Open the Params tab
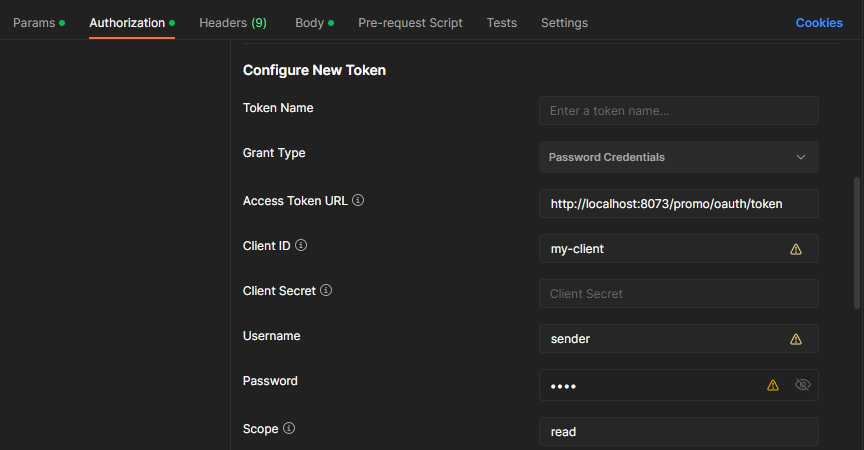 [x=38, y=22]
